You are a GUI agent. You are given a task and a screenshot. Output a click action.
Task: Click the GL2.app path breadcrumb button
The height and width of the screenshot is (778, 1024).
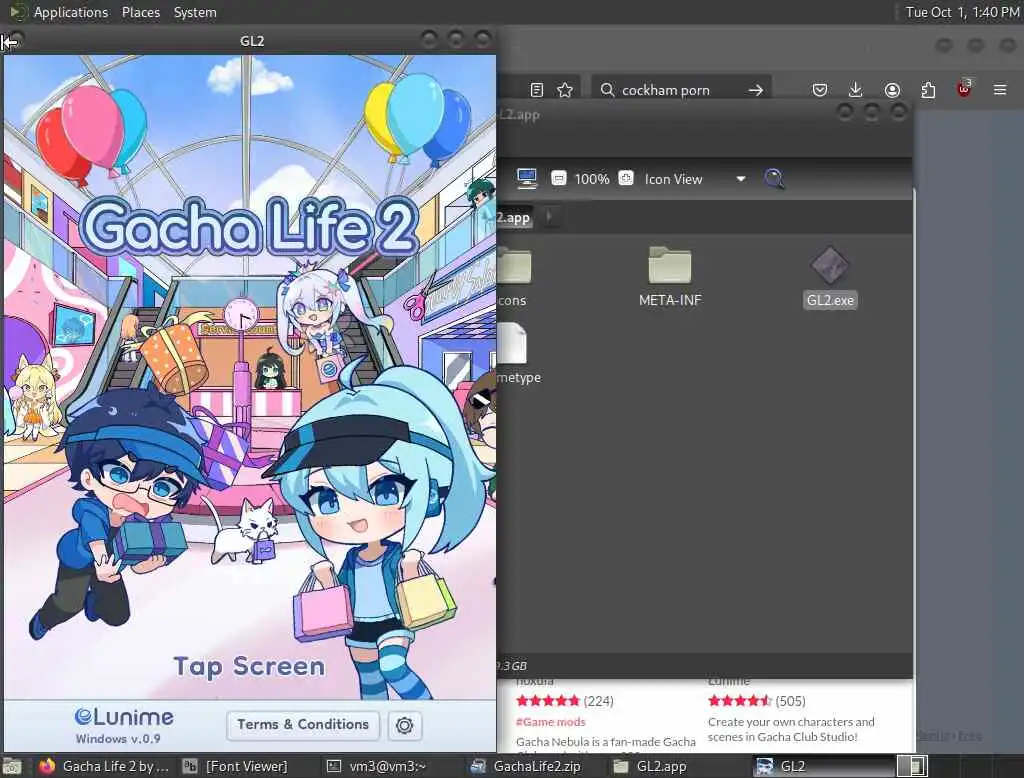point(515,218)
